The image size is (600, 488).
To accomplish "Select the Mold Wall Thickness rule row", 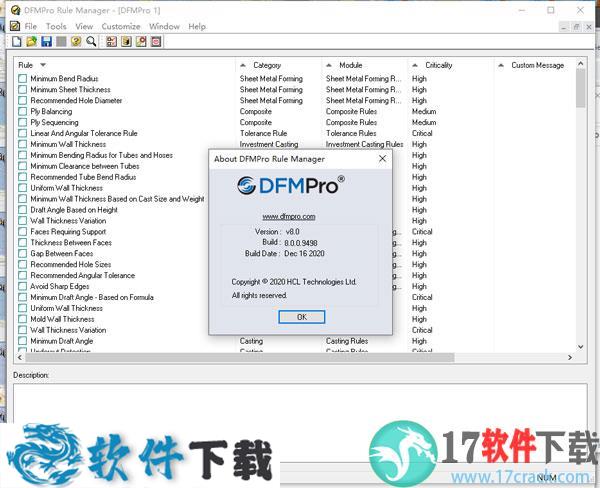I will tap(62, 319).
